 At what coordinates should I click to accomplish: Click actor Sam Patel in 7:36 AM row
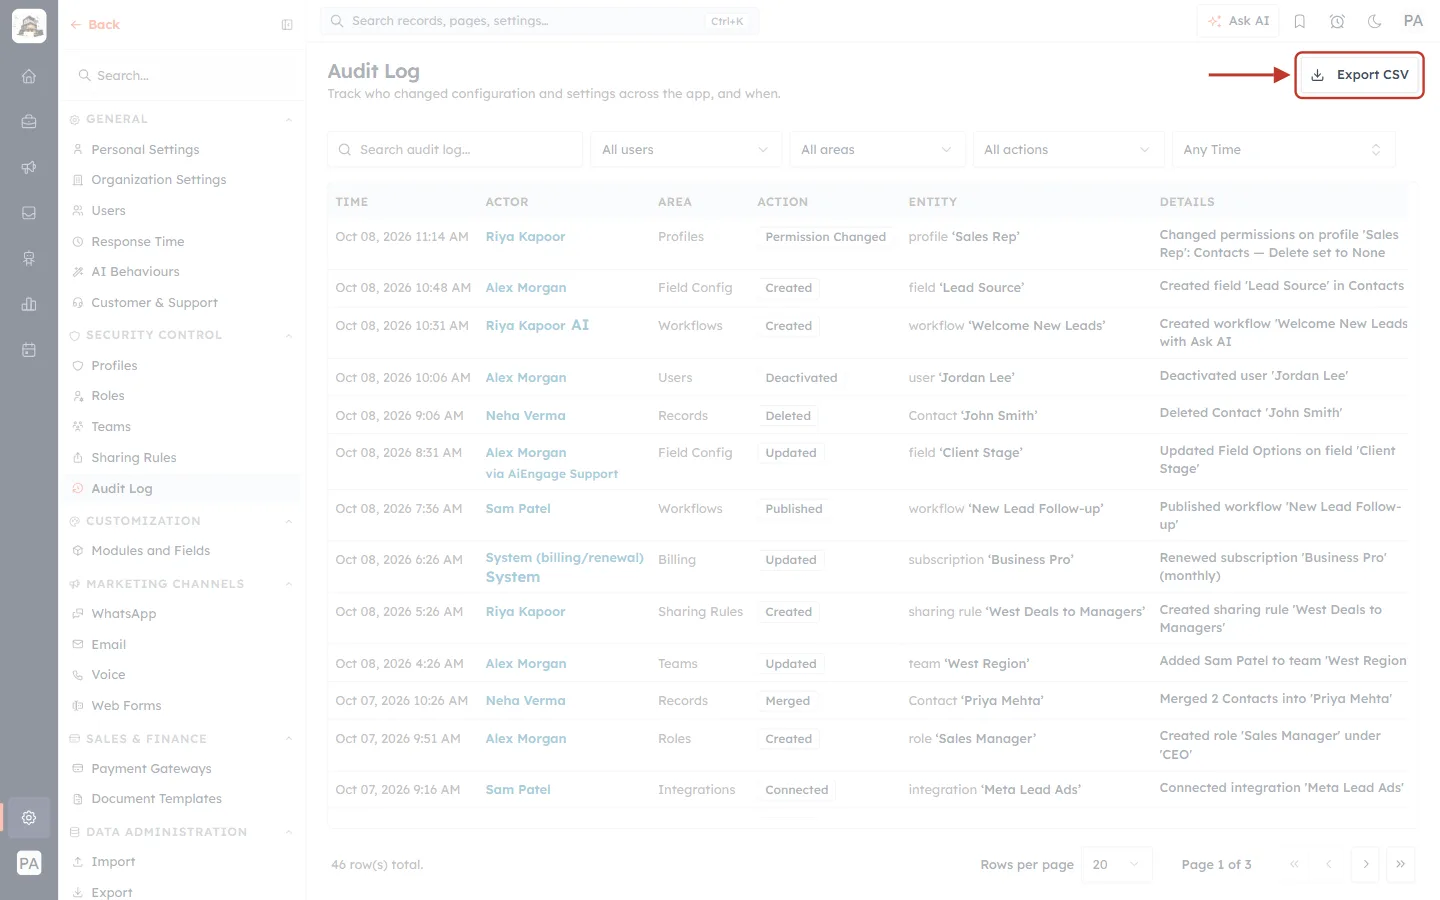pyautogui.click(x=518, y=509)
